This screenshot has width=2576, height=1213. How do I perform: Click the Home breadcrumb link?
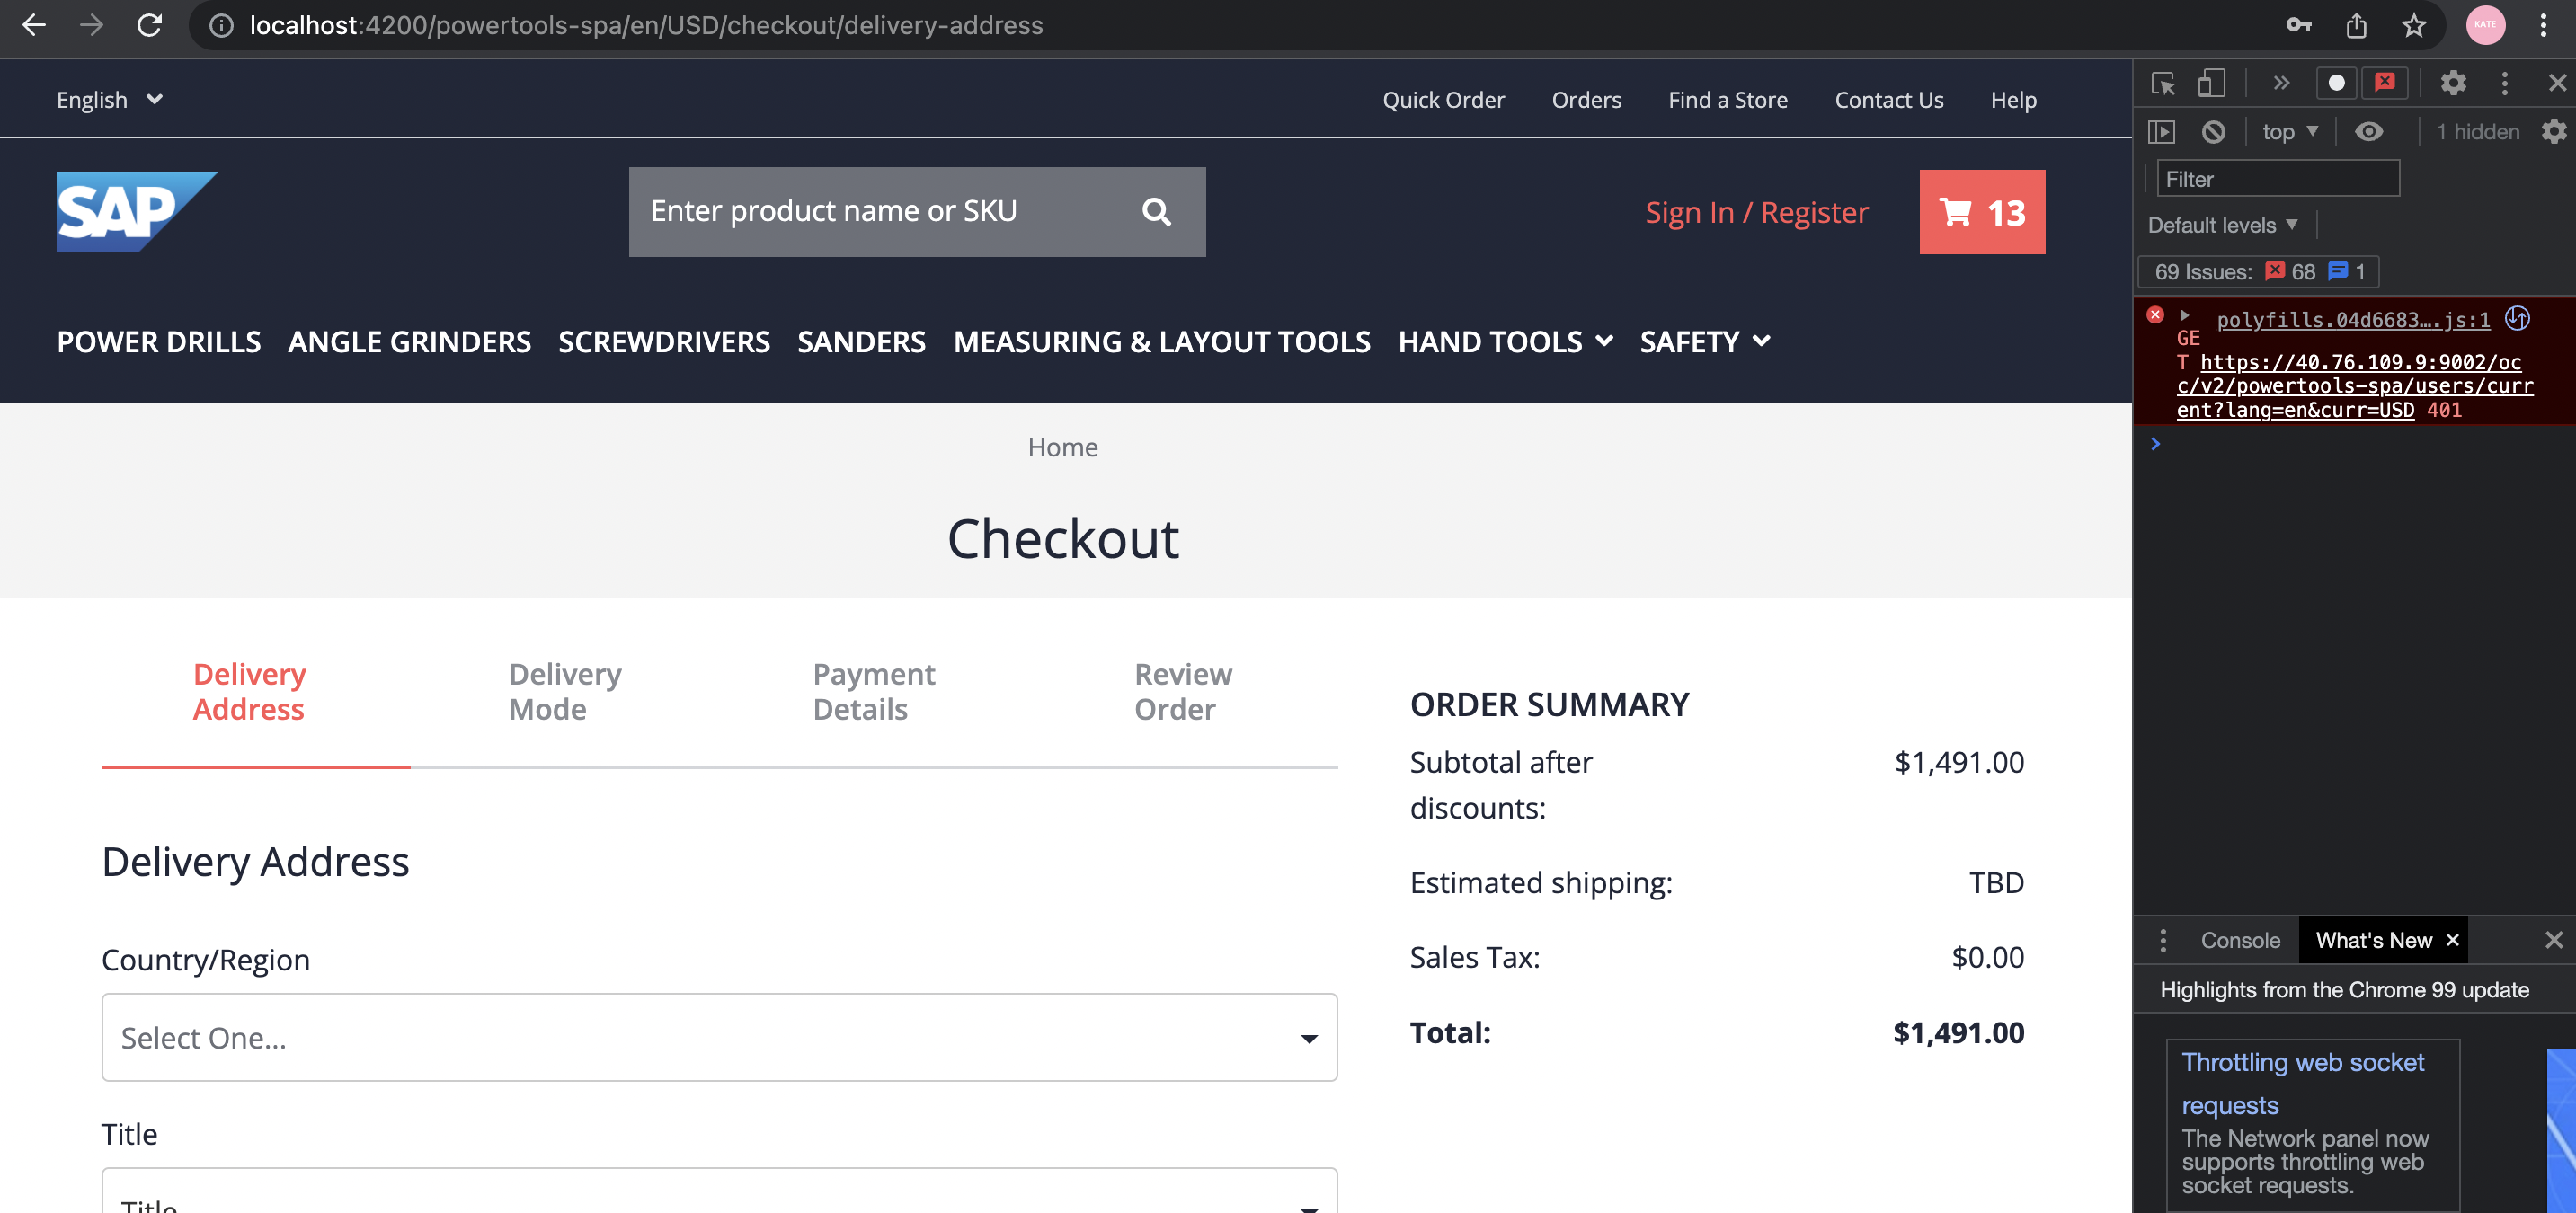pyautogui.click(x=1062, y=447)
